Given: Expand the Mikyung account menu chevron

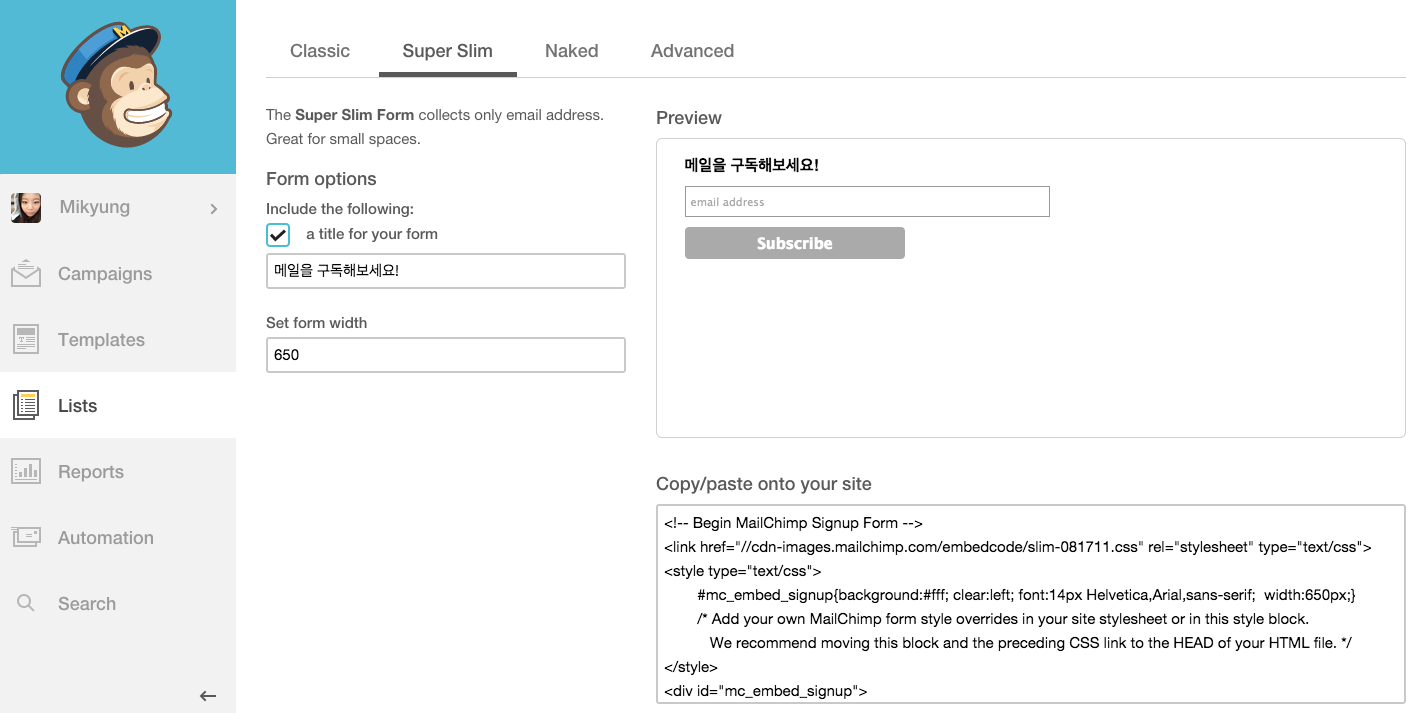Looking at the screenshot, I should point(213,209).
